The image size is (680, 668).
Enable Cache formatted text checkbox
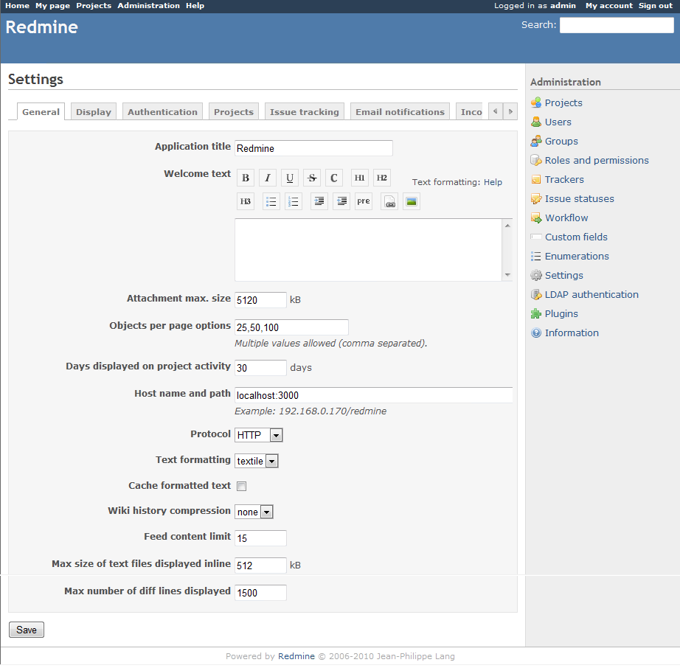(242, 486)
